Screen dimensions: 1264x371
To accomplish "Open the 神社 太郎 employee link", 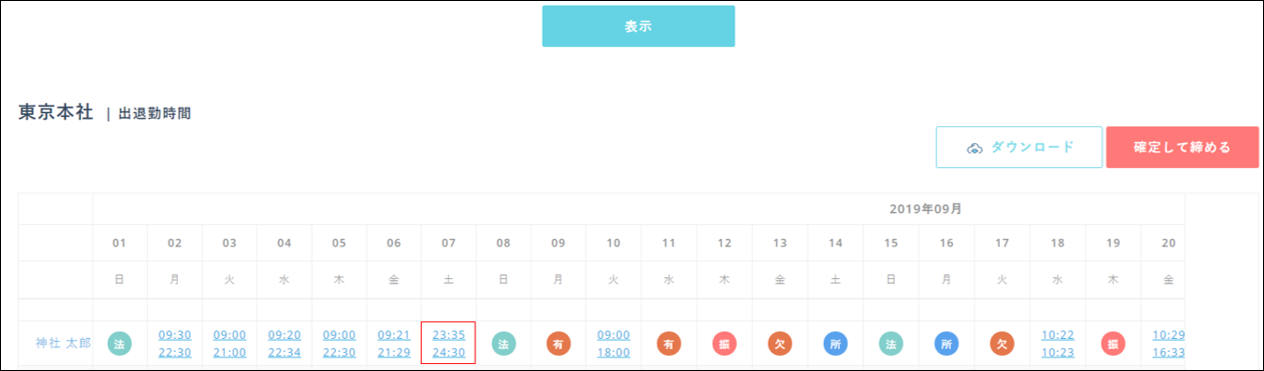I will (63, 343).
